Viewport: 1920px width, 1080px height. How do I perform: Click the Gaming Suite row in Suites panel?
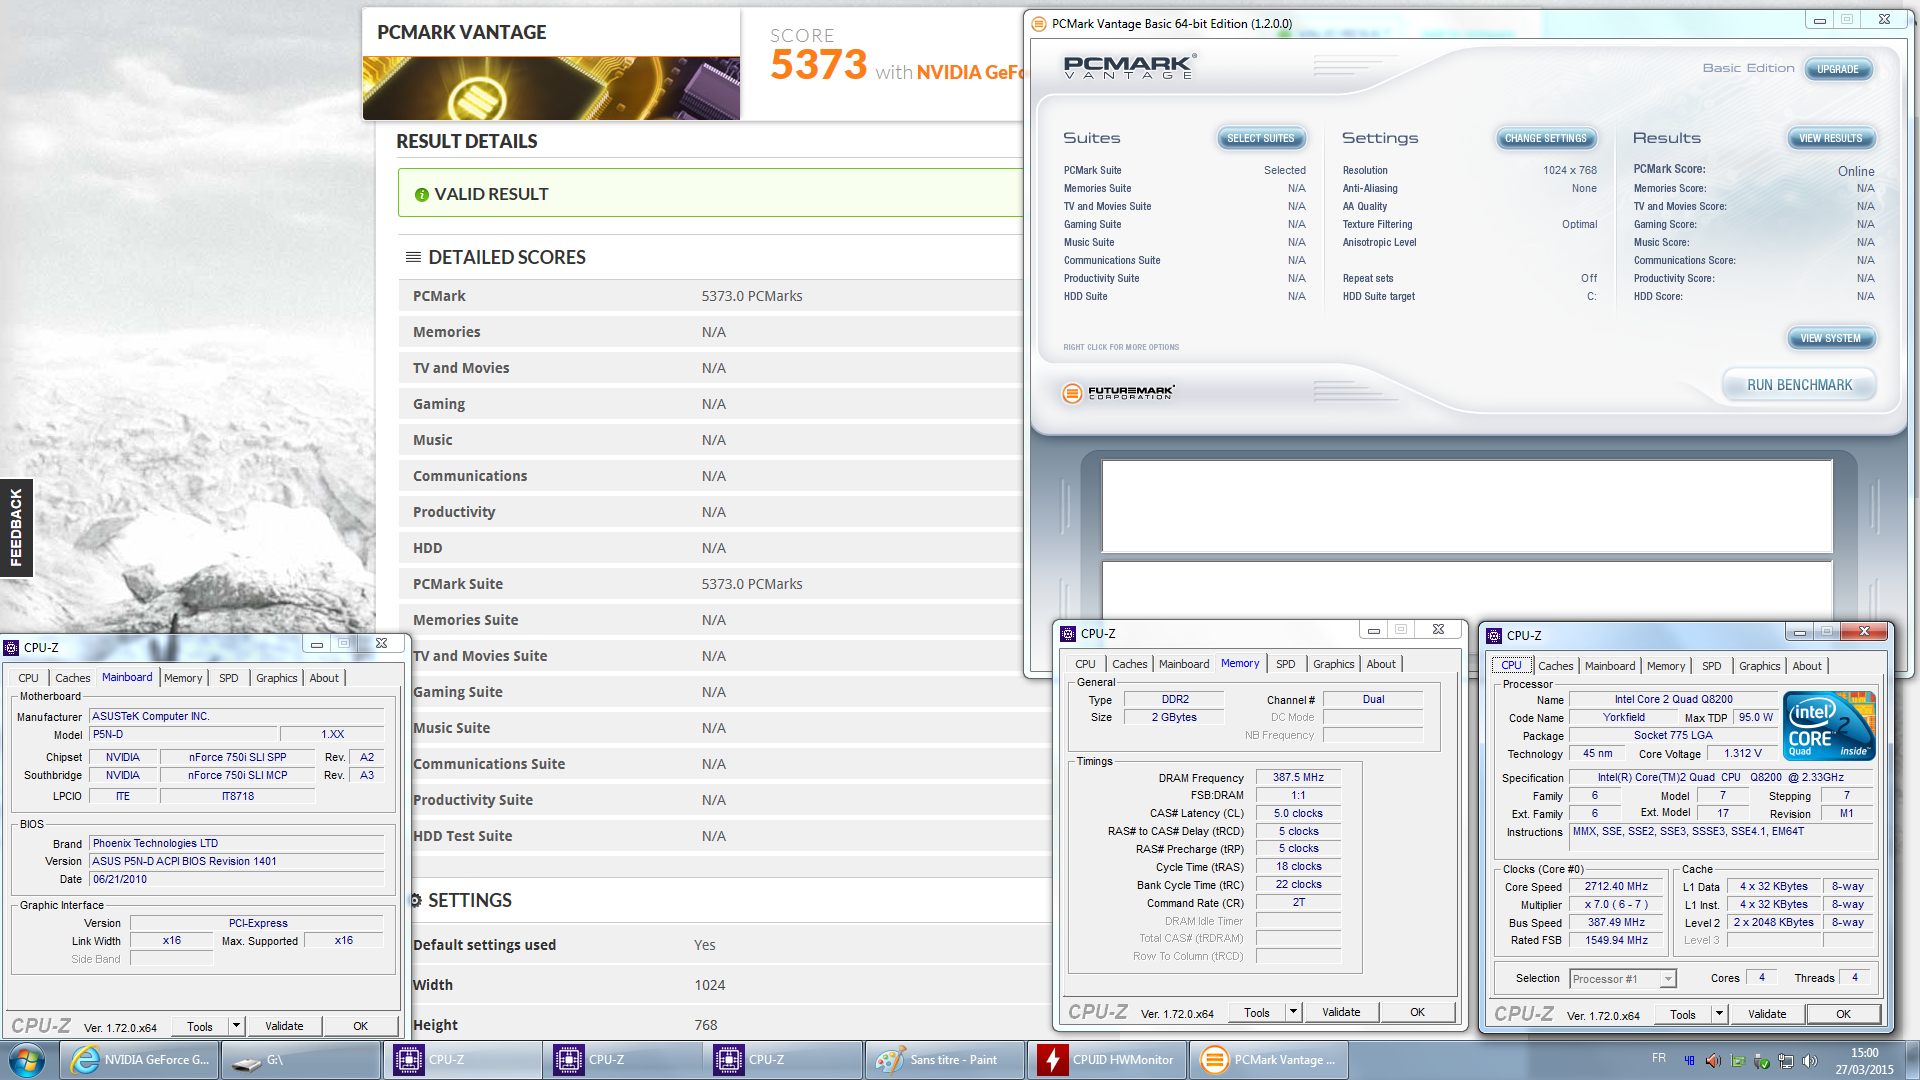[x=1184, y=224]
